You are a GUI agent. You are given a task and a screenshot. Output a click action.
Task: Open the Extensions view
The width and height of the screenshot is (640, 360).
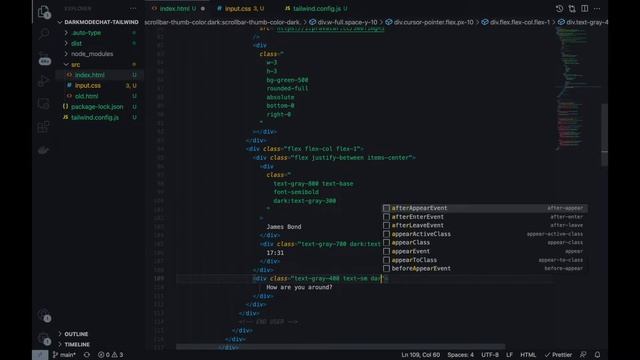point(44,127)
